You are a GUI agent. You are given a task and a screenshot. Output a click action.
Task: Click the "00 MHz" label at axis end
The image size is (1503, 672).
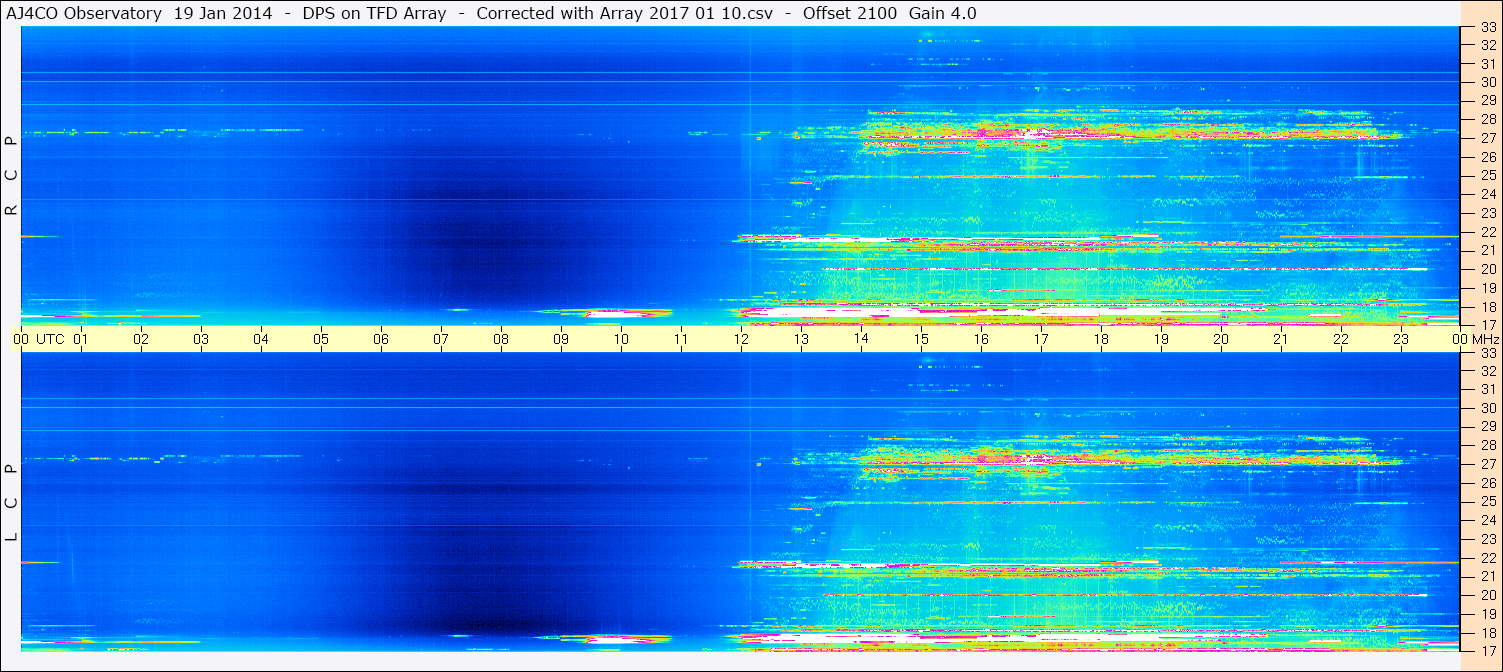tap(1476, 339)
